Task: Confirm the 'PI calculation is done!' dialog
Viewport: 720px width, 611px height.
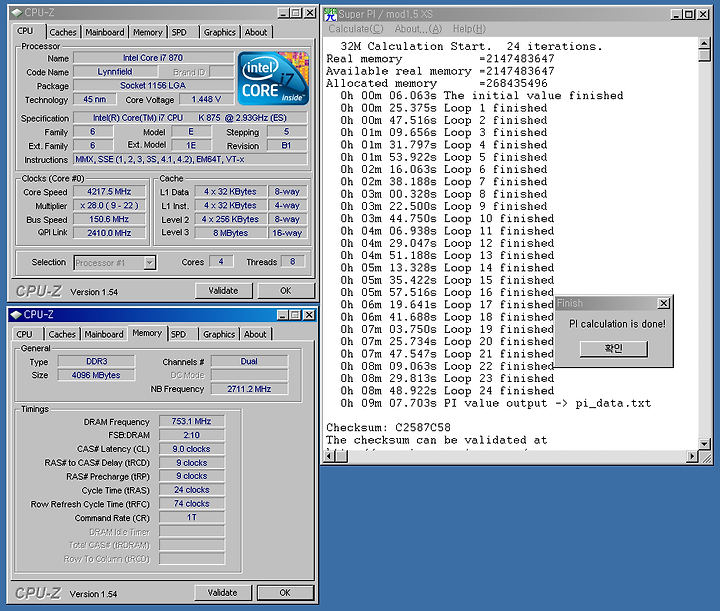Action: (613, 348)
